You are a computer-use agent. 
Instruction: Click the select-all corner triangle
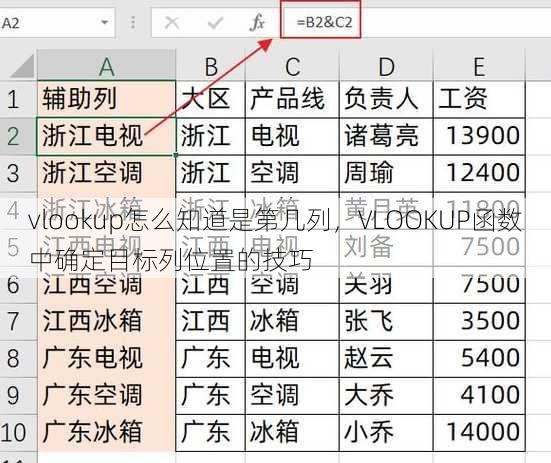coord(21,65)
